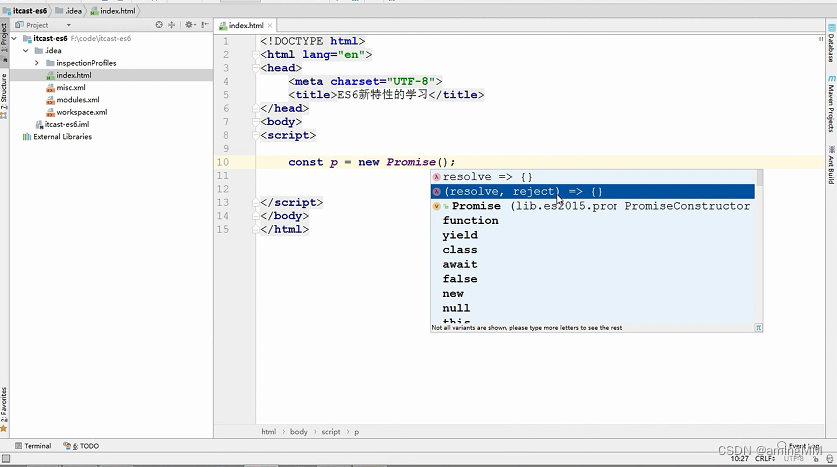Click the Scroll from Source target icon
This screenshot has width=837, height=467.
pos(159,25)
